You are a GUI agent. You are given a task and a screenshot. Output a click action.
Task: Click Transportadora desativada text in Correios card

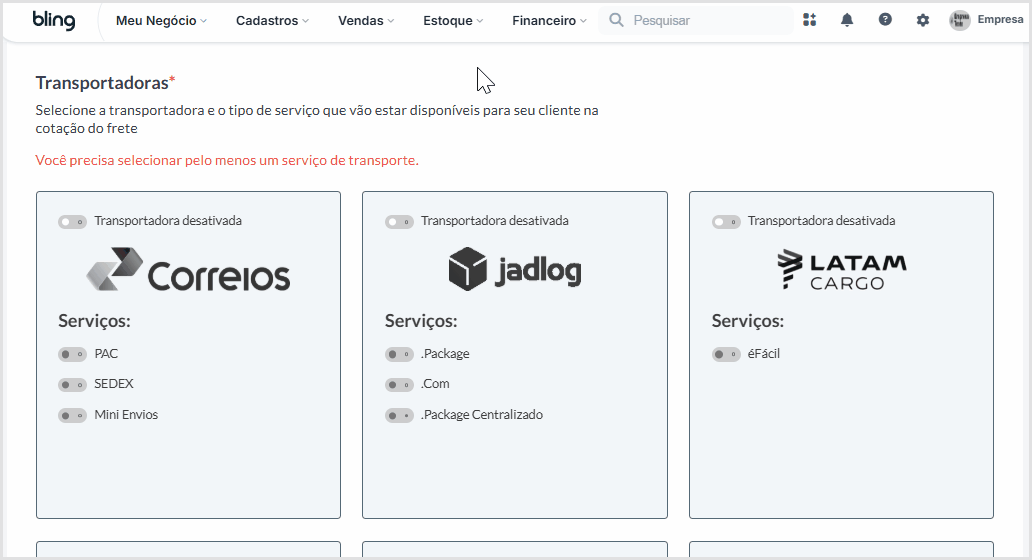pos(168,221)
